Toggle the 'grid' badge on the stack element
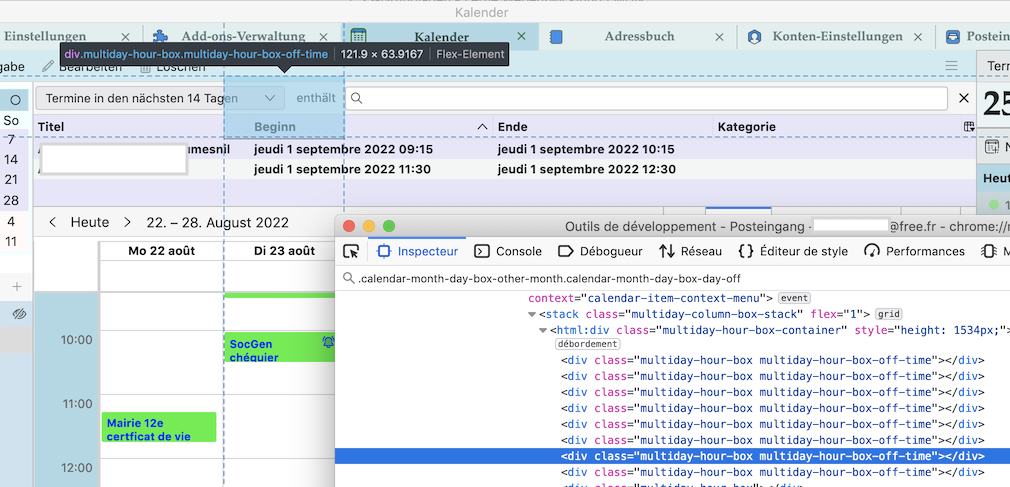This screenshot has height=487, width=1010. [x=888, y=313]
